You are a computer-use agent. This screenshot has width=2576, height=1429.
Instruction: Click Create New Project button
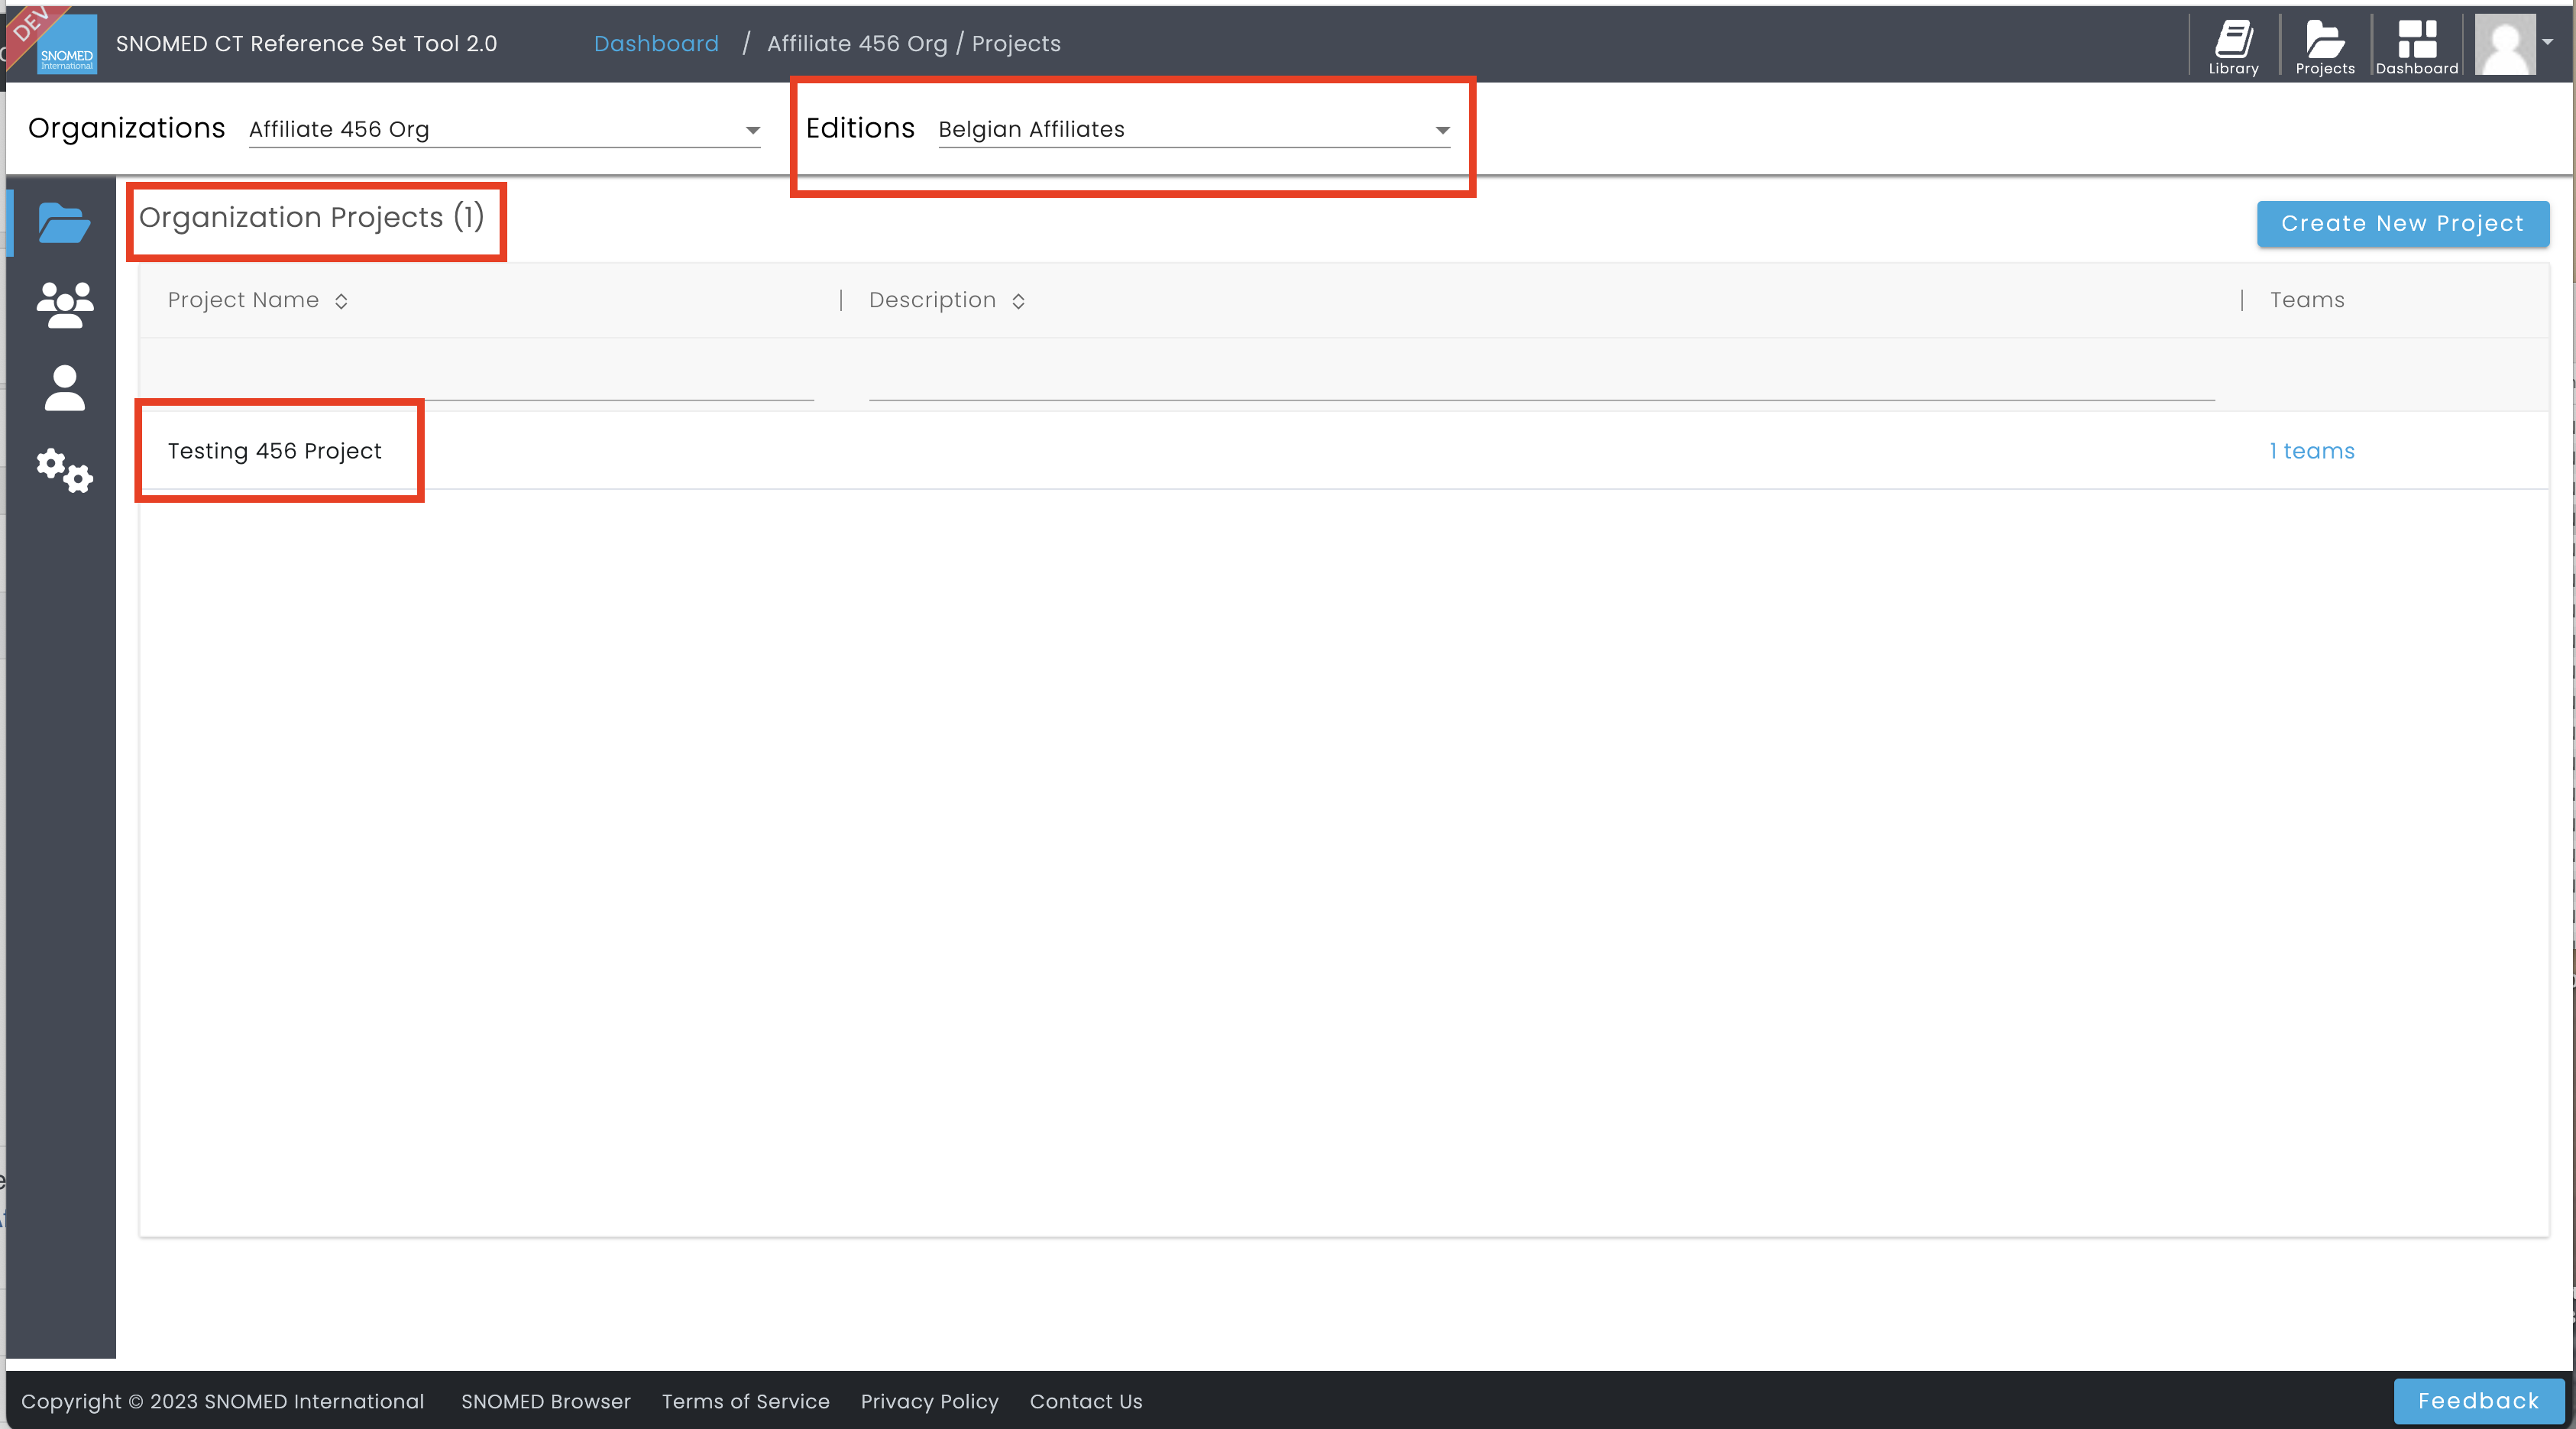pyautogui.click(x=2402, y=223)
